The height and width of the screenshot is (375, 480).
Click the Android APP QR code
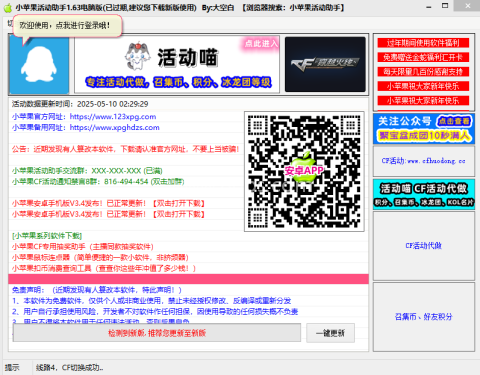[x=304, y=171]
